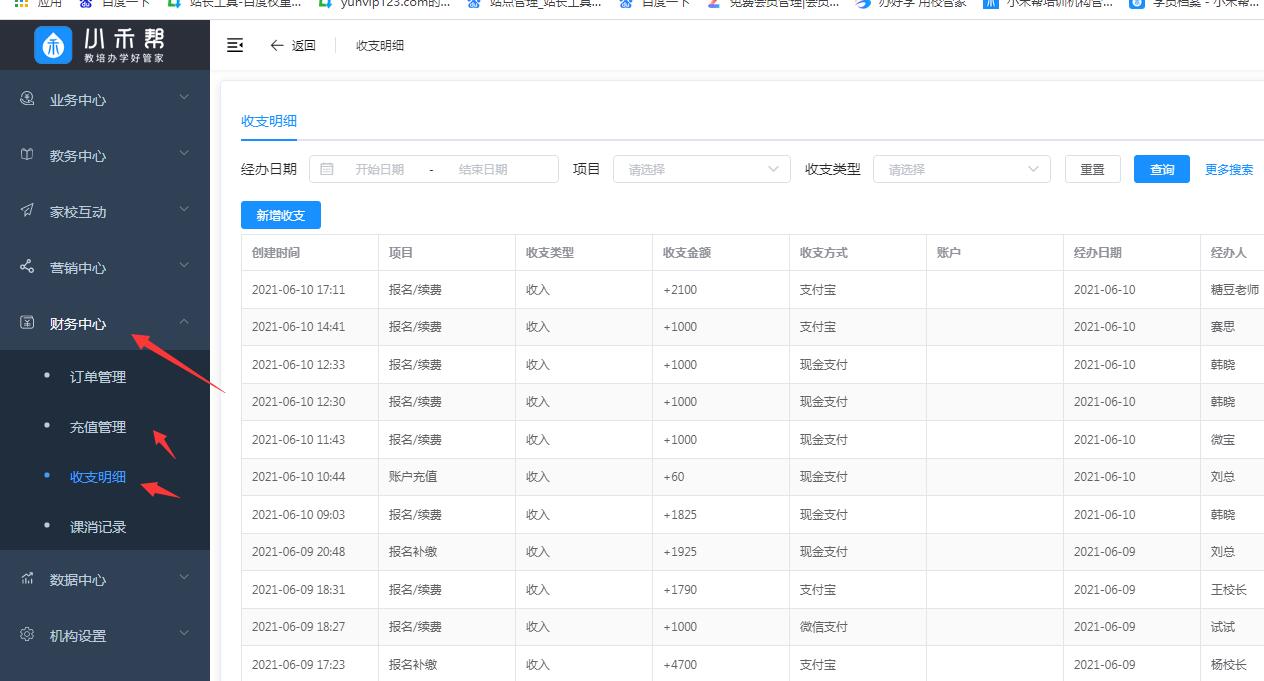Click the 结束日期 end date field
Image resolution: width=1264 pixels, height=681 pixels.
483,169
